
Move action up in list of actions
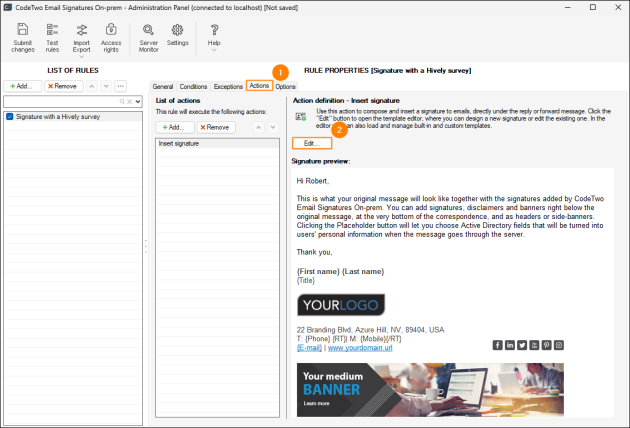tap(258, 127)
